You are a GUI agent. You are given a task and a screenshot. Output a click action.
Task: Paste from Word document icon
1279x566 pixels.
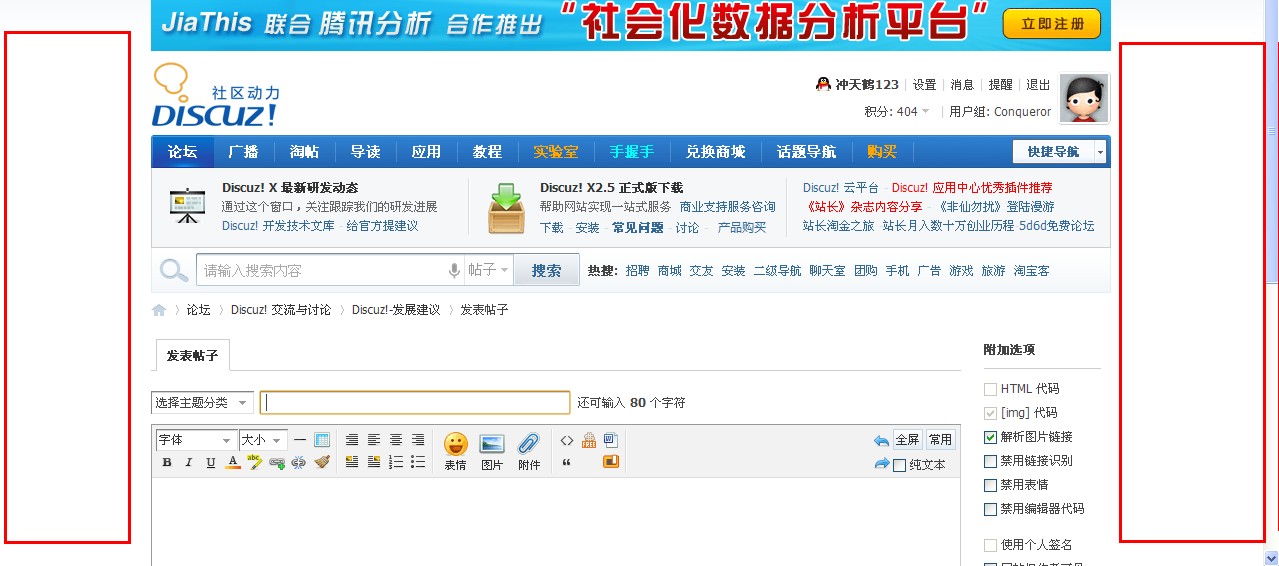click(x=610, y=440)
